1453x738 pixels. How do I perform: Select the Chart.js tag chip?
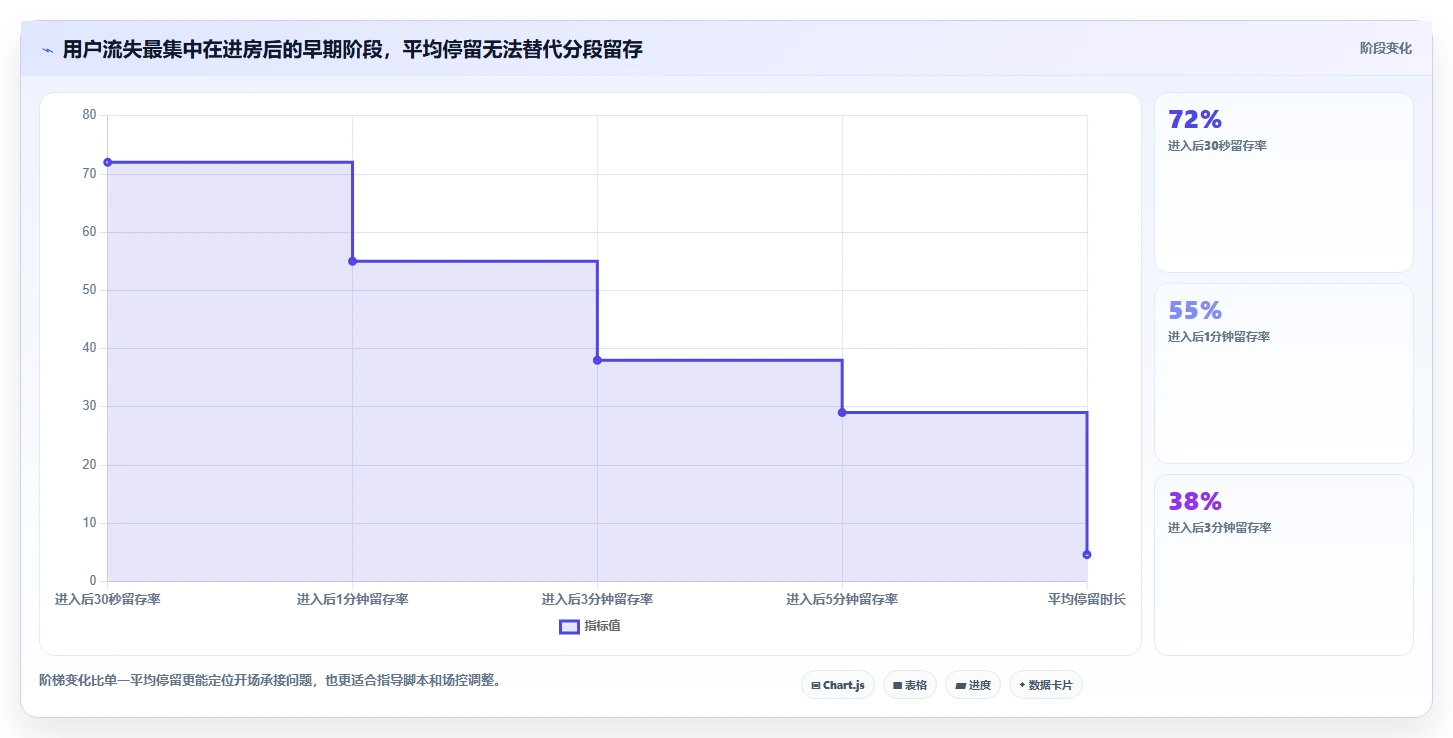[838, 685]
